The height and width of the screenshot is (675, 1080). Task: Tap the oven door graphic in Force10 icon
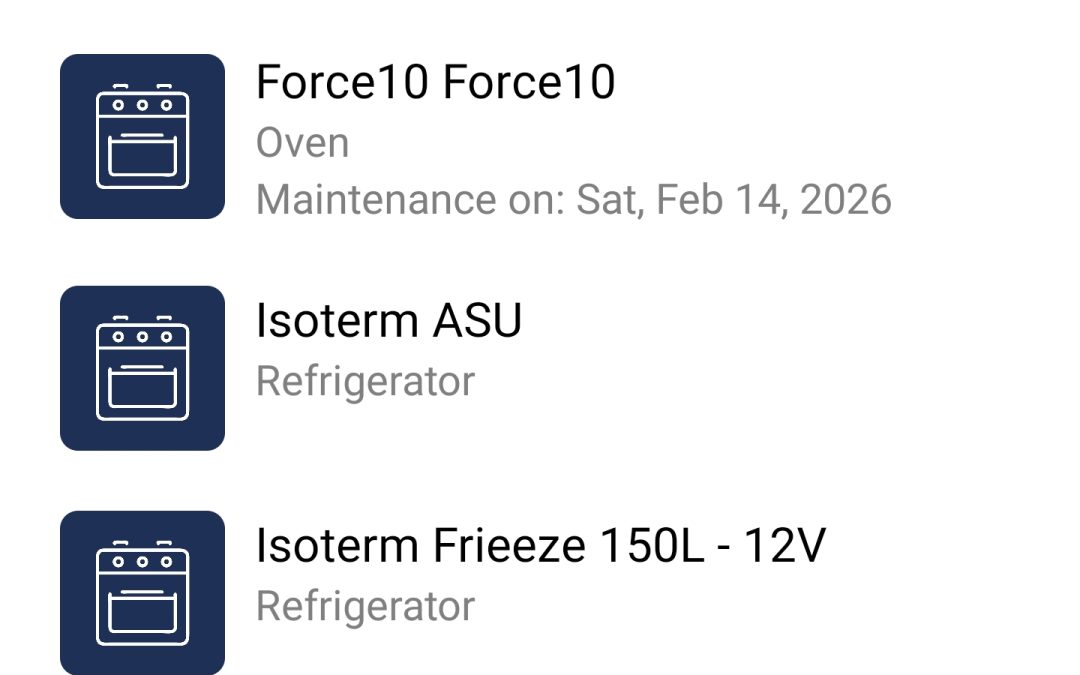[143, 154]
